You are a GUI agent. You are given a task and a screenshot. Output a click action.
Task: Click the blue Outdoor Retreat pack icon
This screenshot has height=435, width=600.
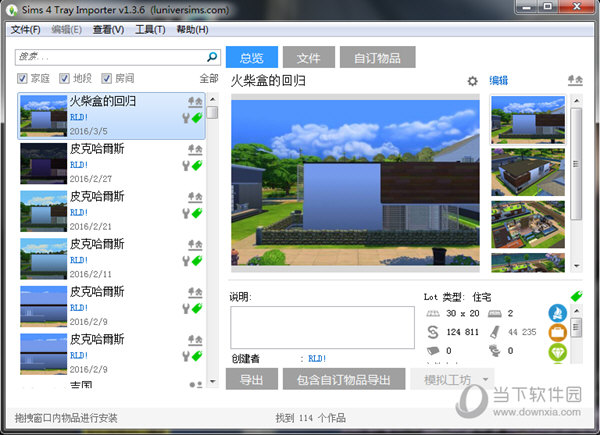(x=558, y=313)
